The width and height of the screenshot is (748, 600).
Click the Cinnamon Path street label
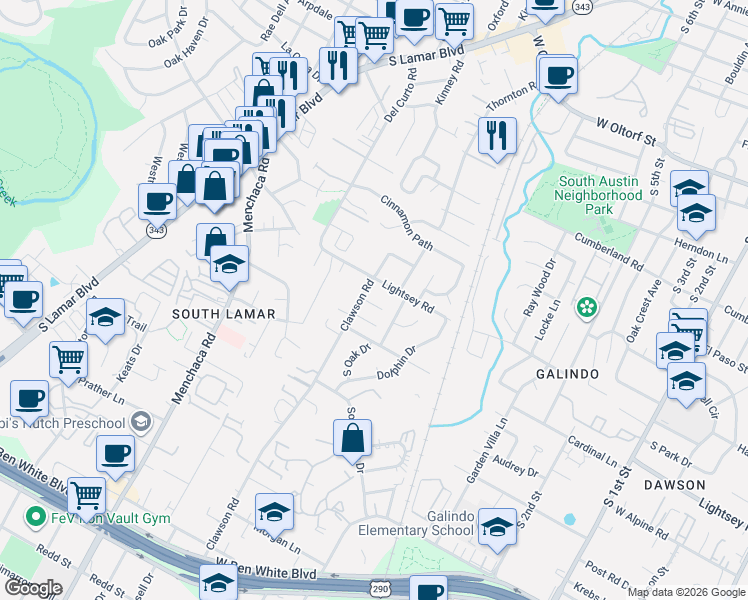tap(406, 223)
